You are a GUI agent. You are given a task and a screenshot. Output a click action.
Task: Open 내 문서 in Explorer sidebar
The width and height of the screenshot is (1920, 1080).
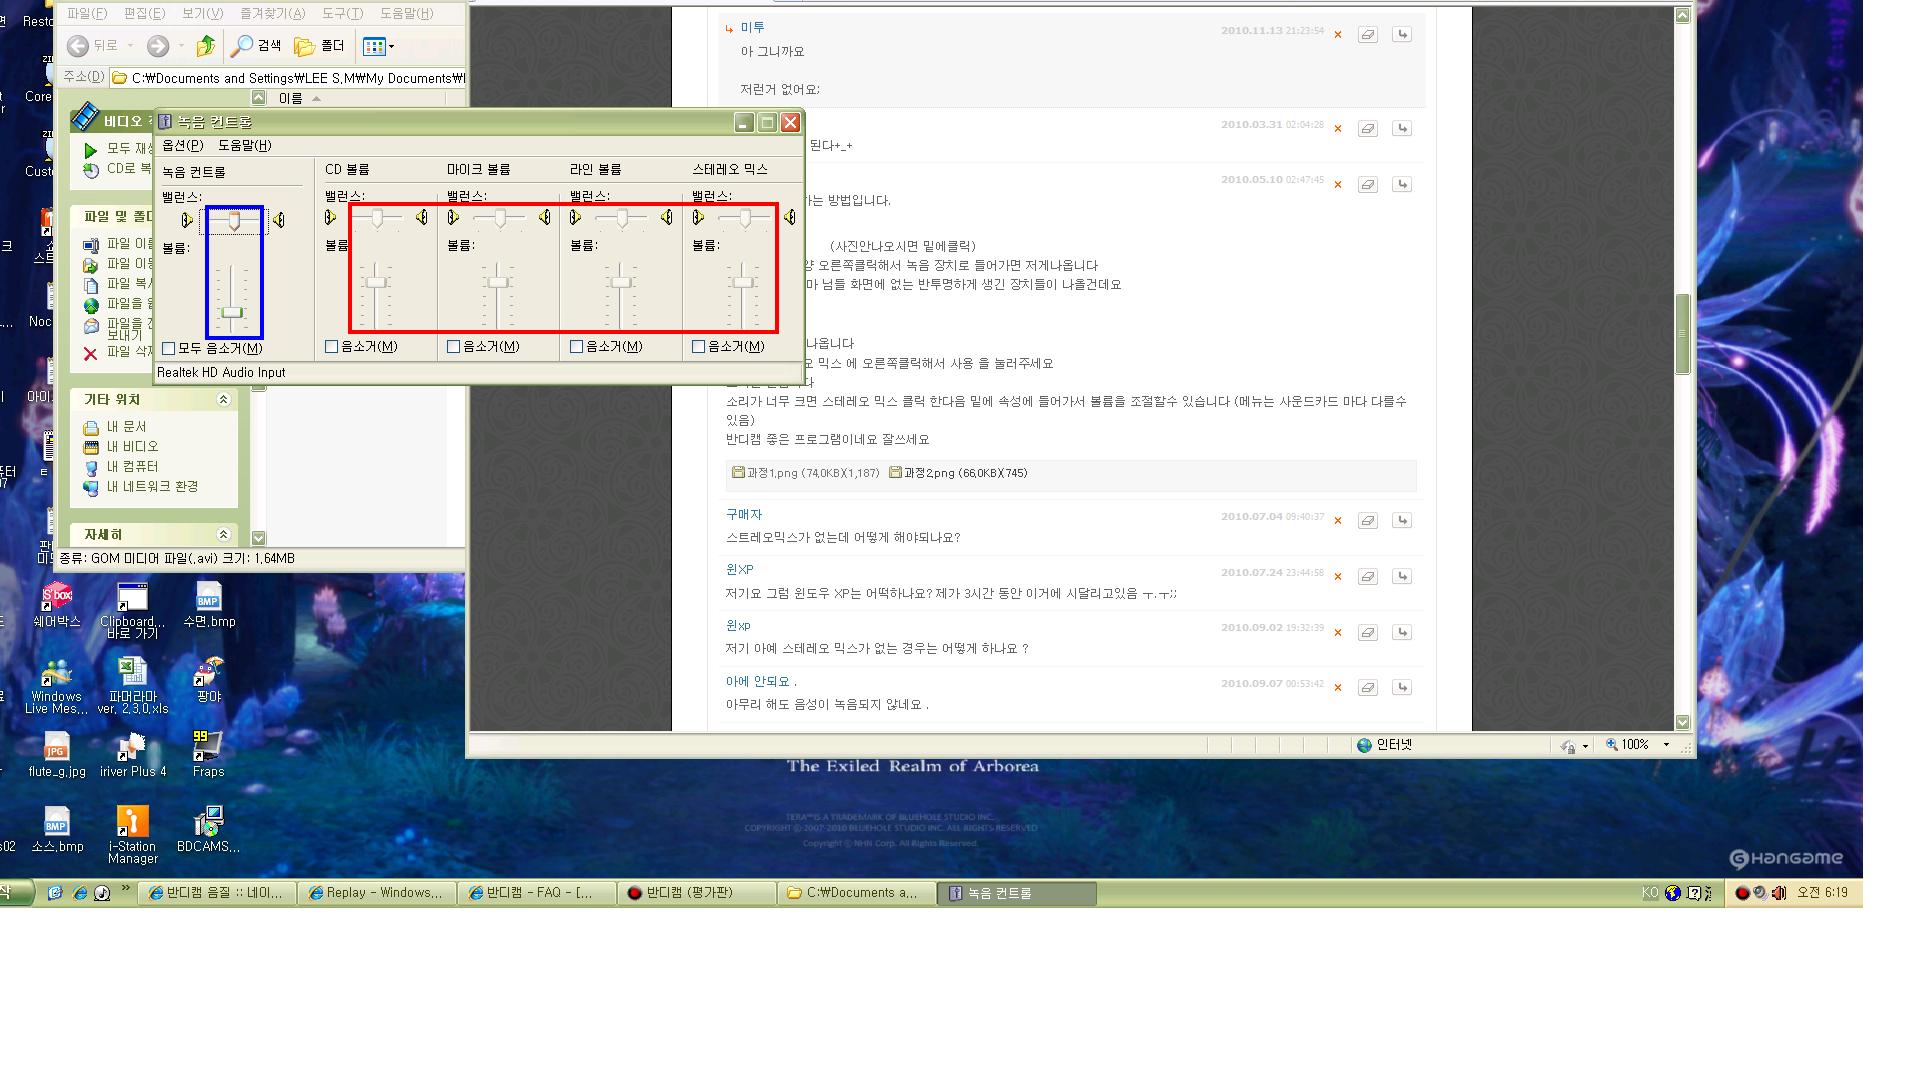pyautogui.click(x=116, y=427)
